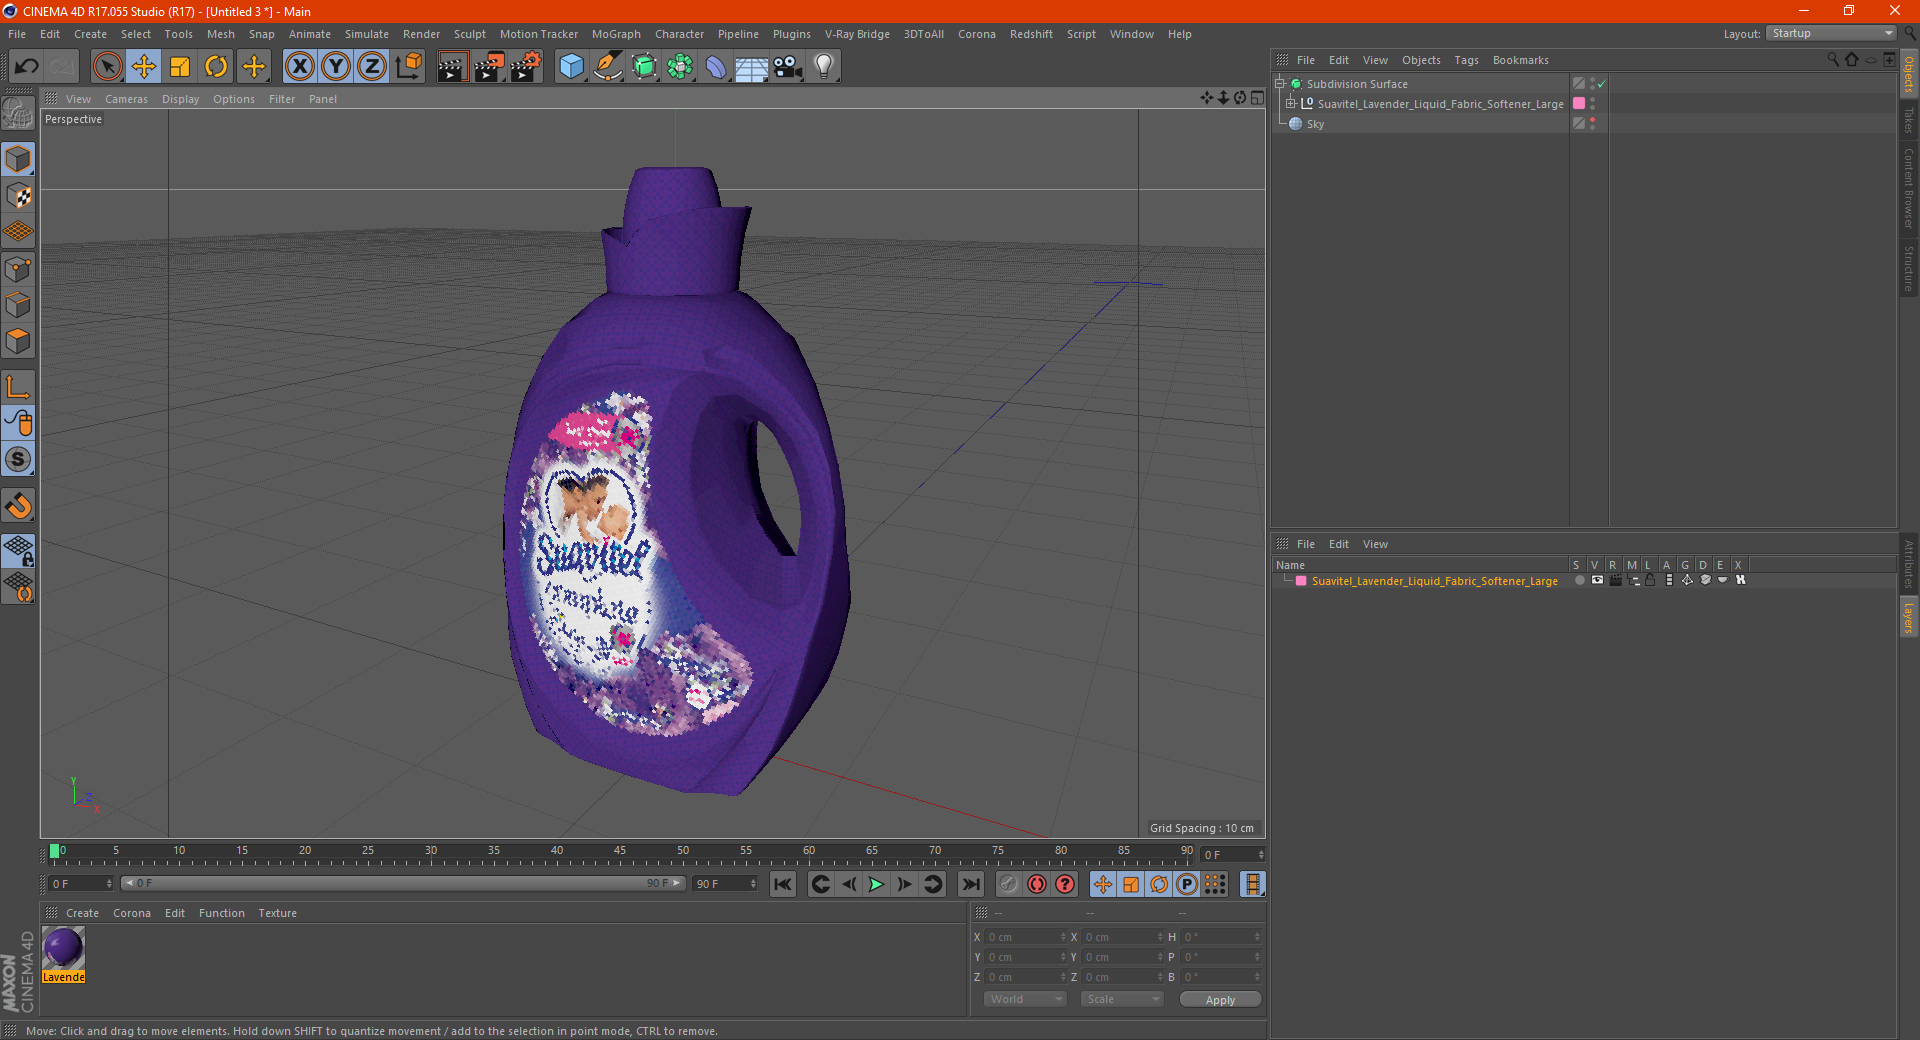
Task: Add a Floor environment object
Action: point(752,67)
